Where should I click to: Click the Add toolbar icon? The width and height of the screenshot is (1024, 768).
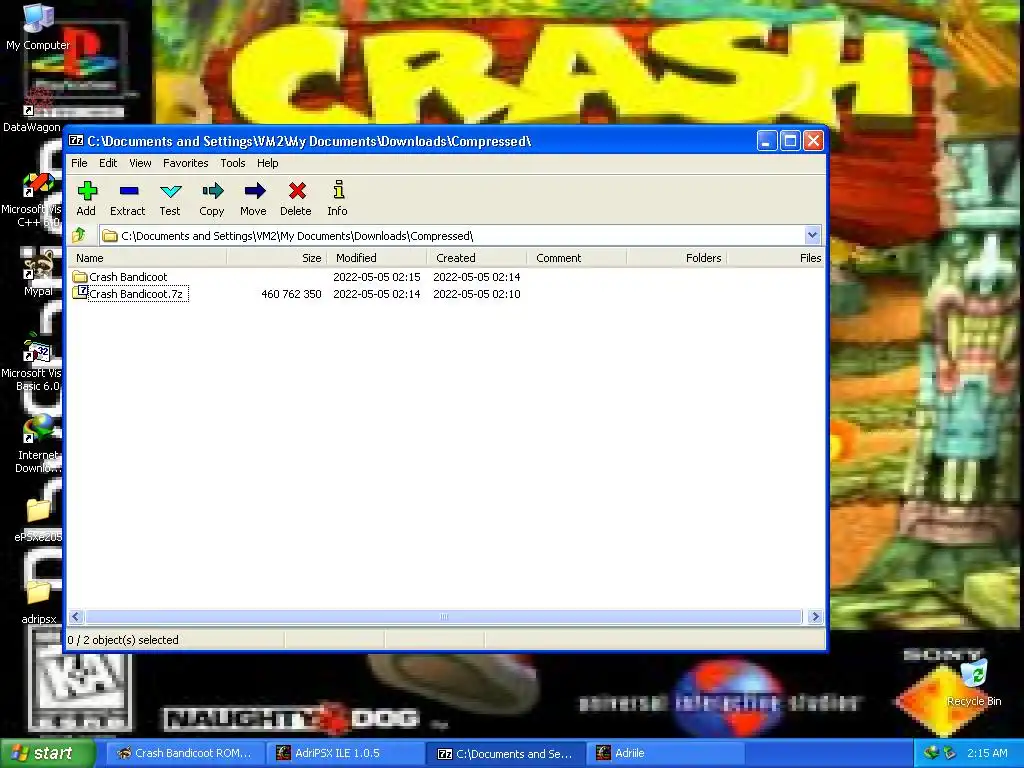click(x=87, y=191)
